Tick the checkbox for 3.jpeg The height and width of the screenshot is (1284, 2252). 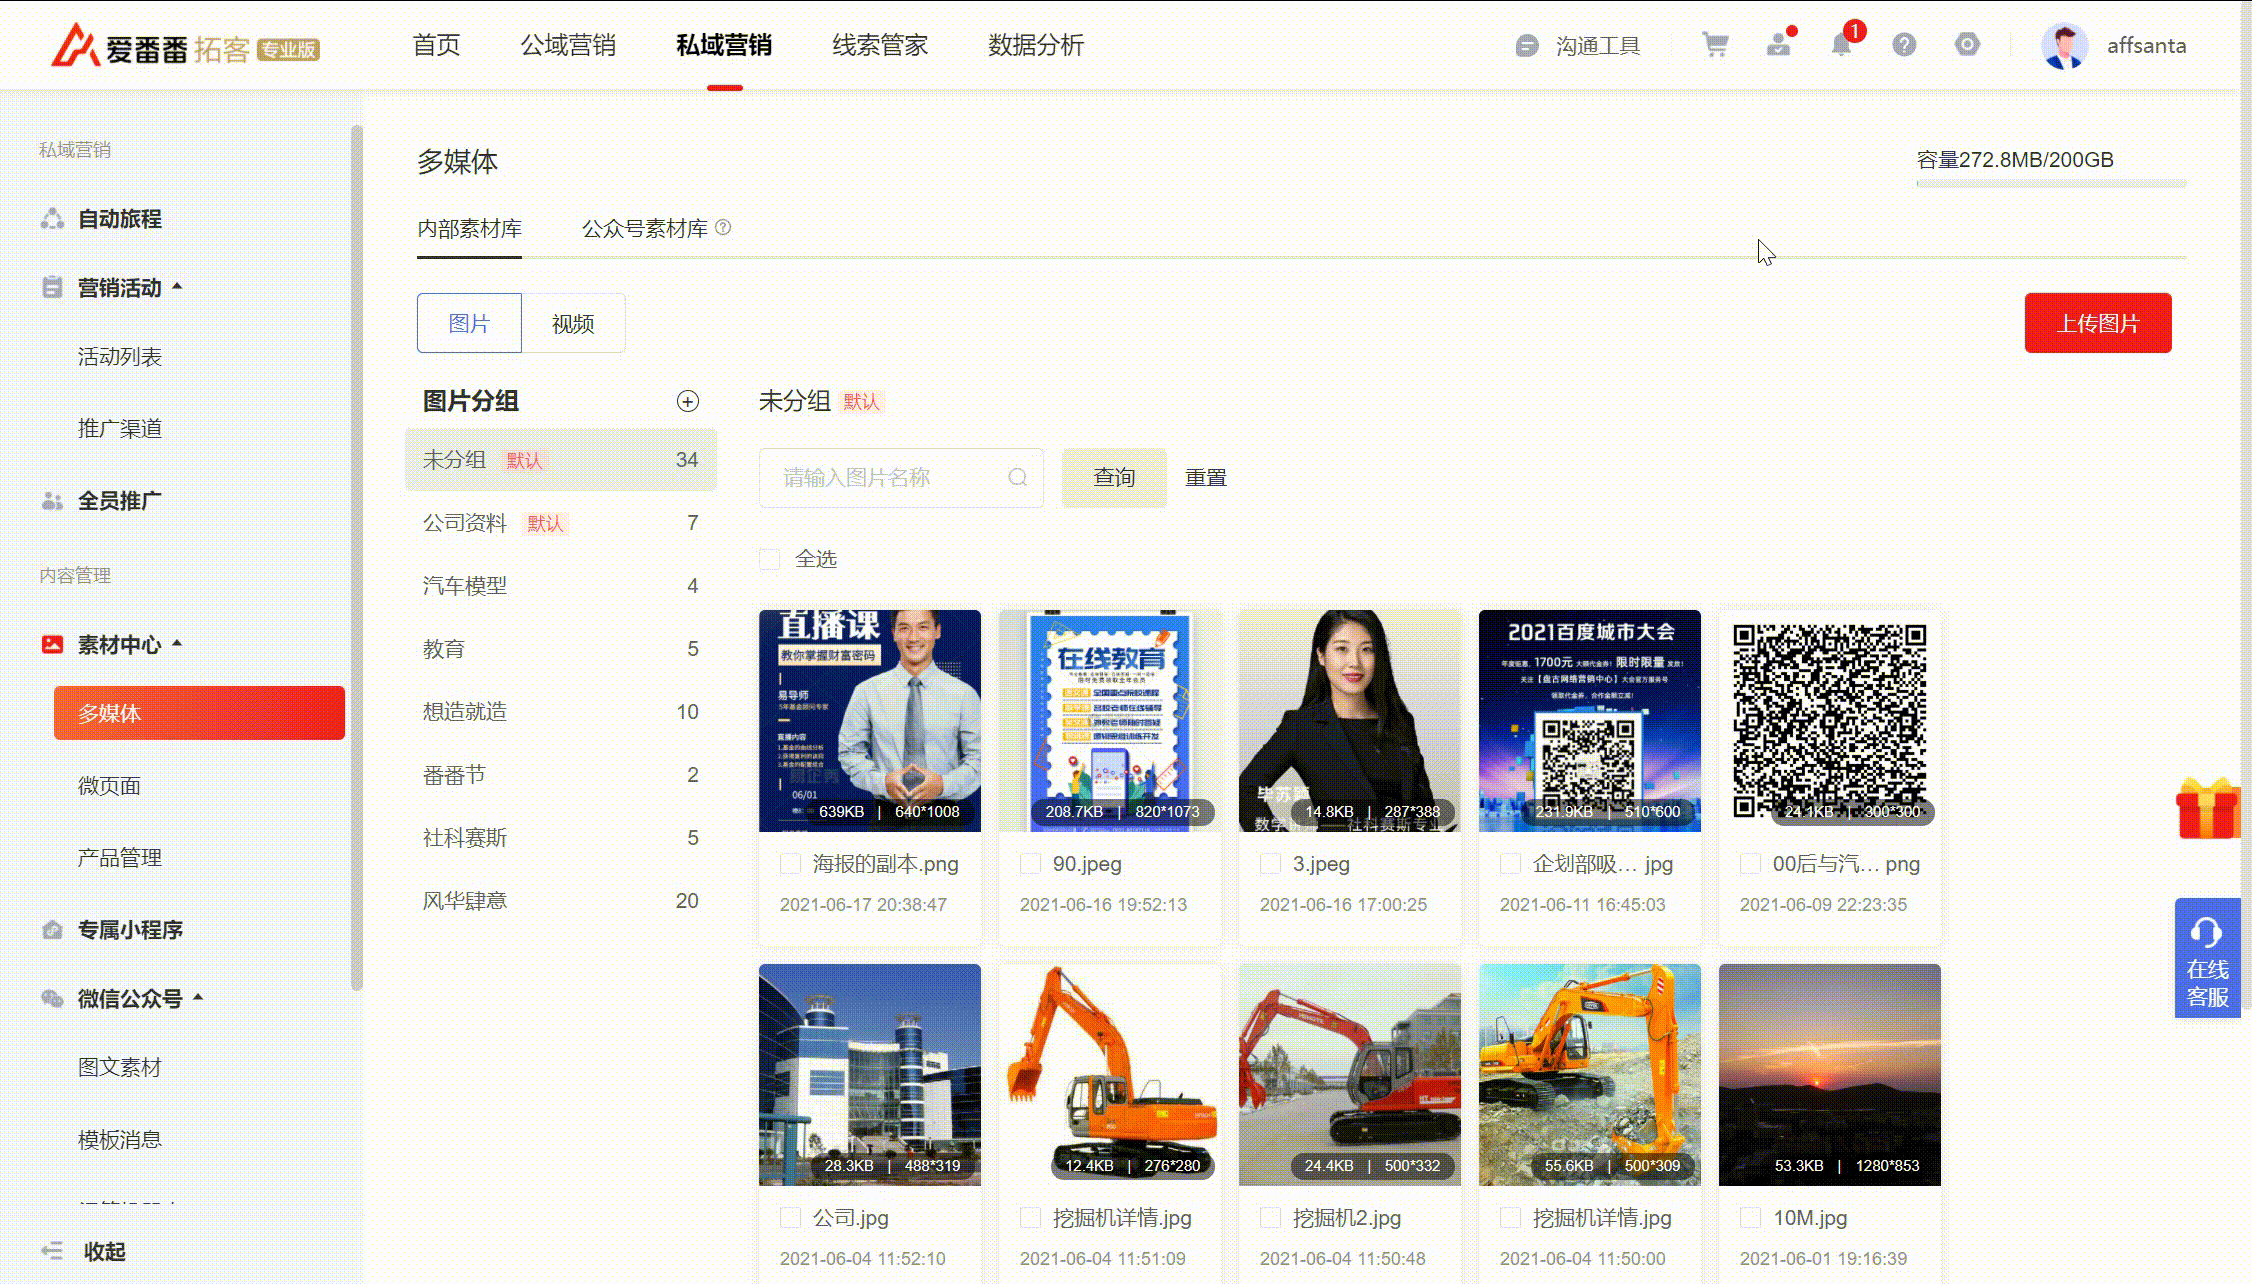1270,864
